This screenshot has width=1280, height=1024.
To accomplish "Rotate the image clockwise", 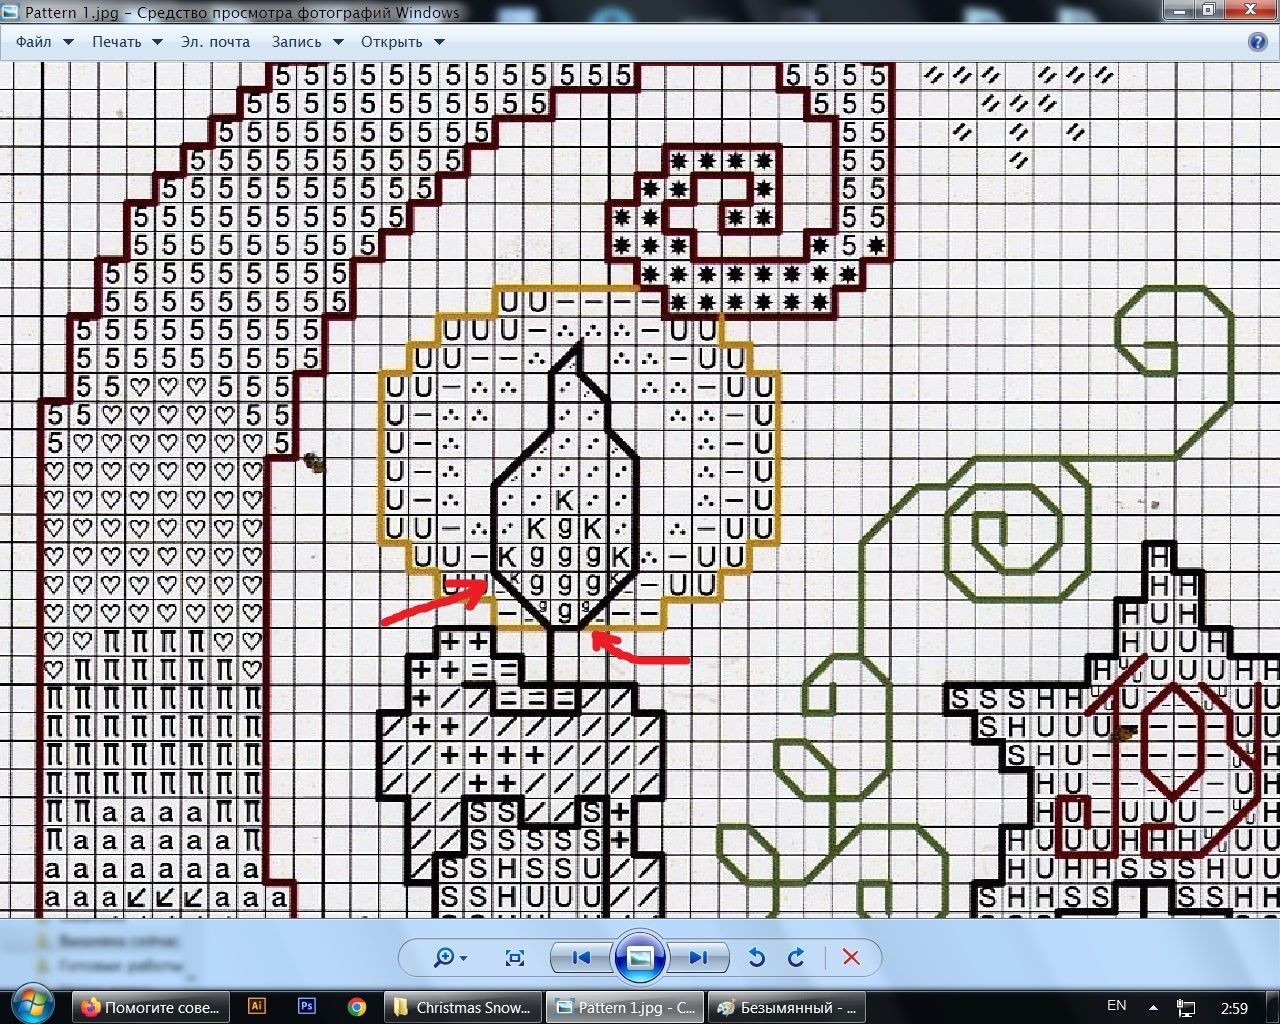I will click(x=796, y=958).
